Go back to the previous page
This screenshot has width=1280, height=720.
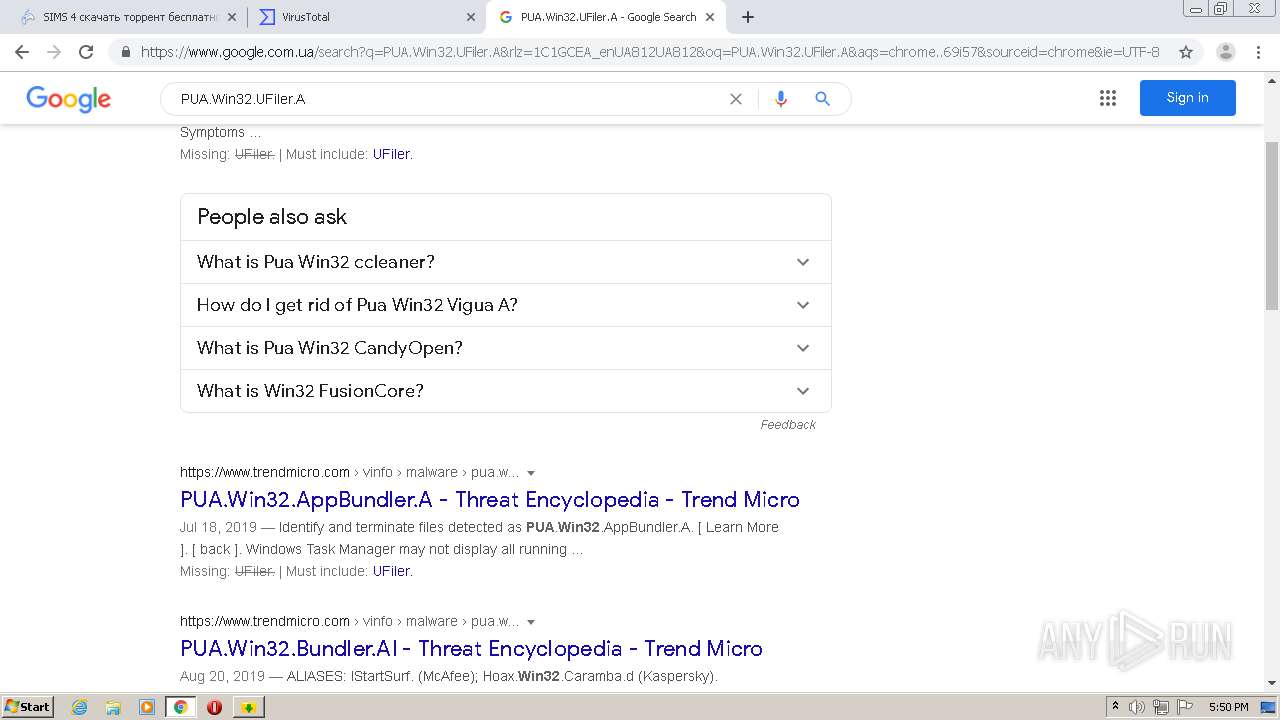point(22,52)
